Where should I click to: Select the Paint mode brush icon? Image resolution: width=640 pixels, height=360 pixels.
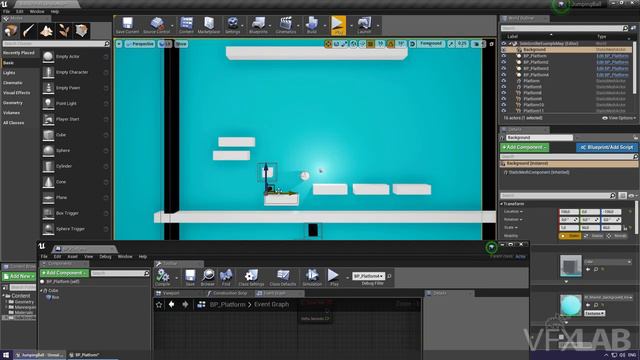click(x=28, y=31)
